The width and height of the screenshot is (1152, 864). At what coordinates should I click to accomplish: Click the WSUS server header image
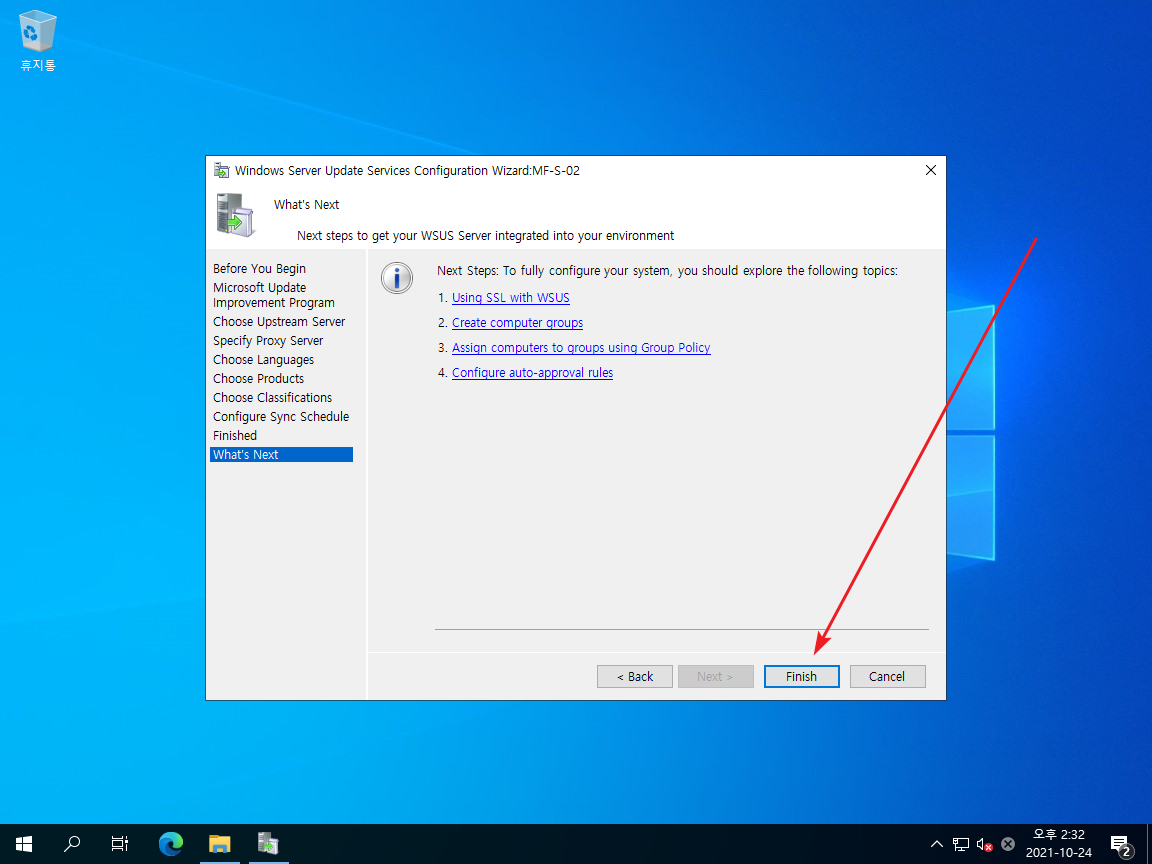click(x=236, y=215)
